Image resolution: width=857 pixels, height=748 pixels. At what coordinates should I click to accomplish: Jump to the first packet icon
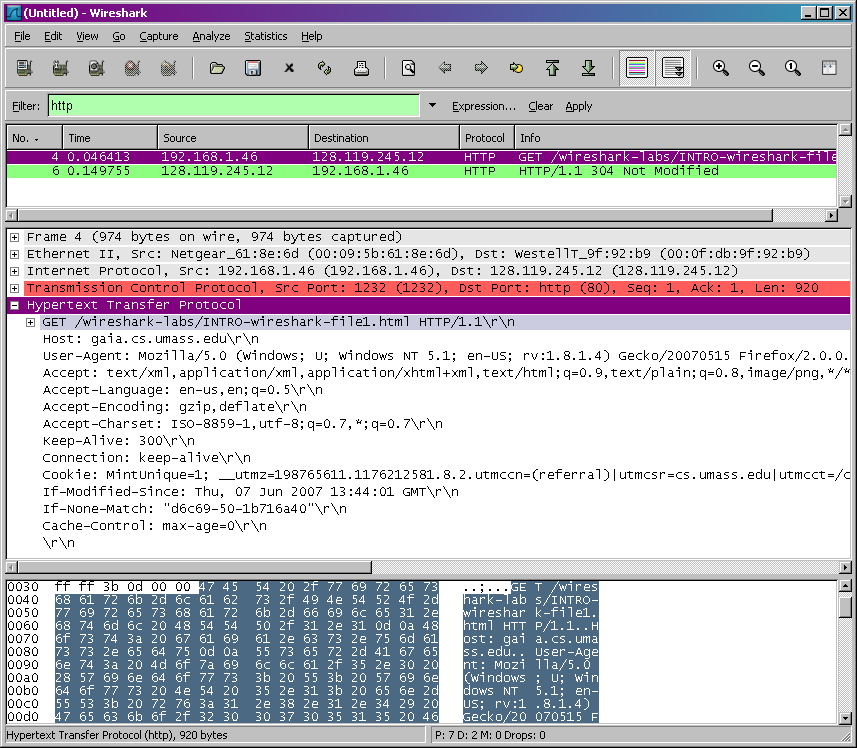click(x=553, y=68)
